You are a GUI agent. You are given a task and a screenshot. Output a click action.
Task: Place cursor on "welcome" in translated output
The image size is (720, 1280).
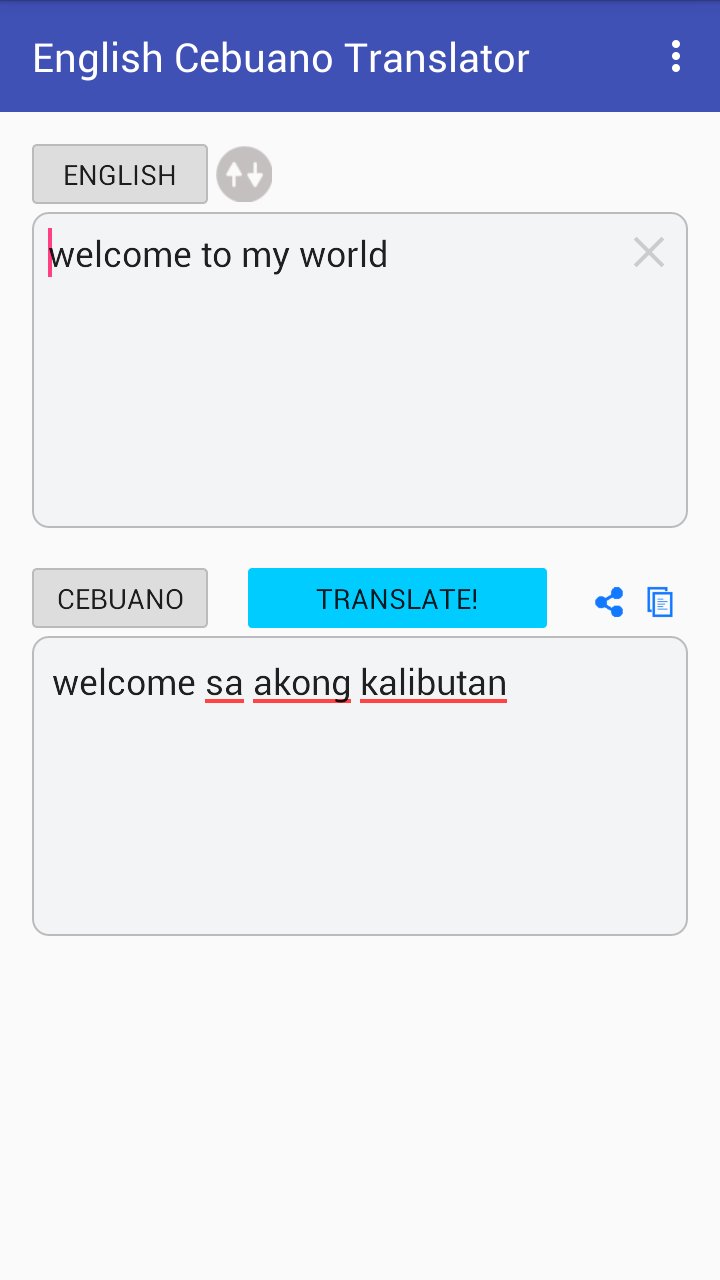pyautogui.click(x=124, y=684)
